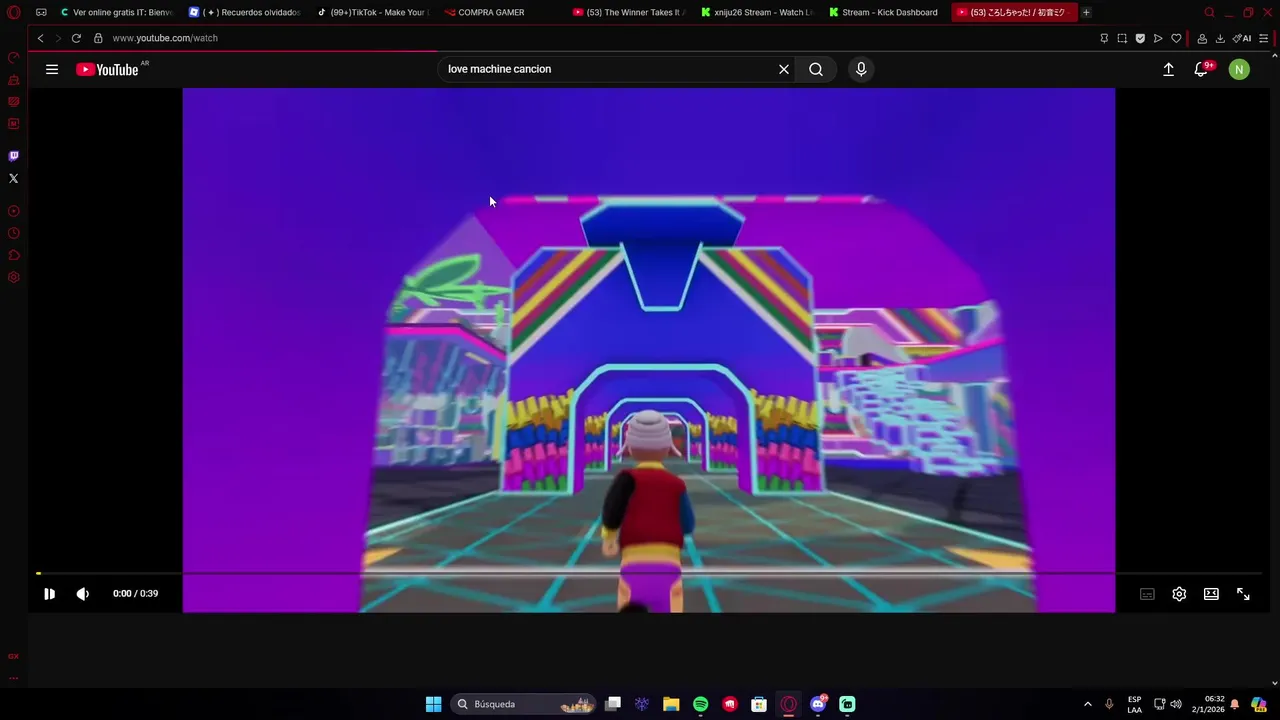The width and height of the screenshot is (1280, 720).
Task: Start voice search with the microphone
Action: pyautogui.click(x=861, y=69)
